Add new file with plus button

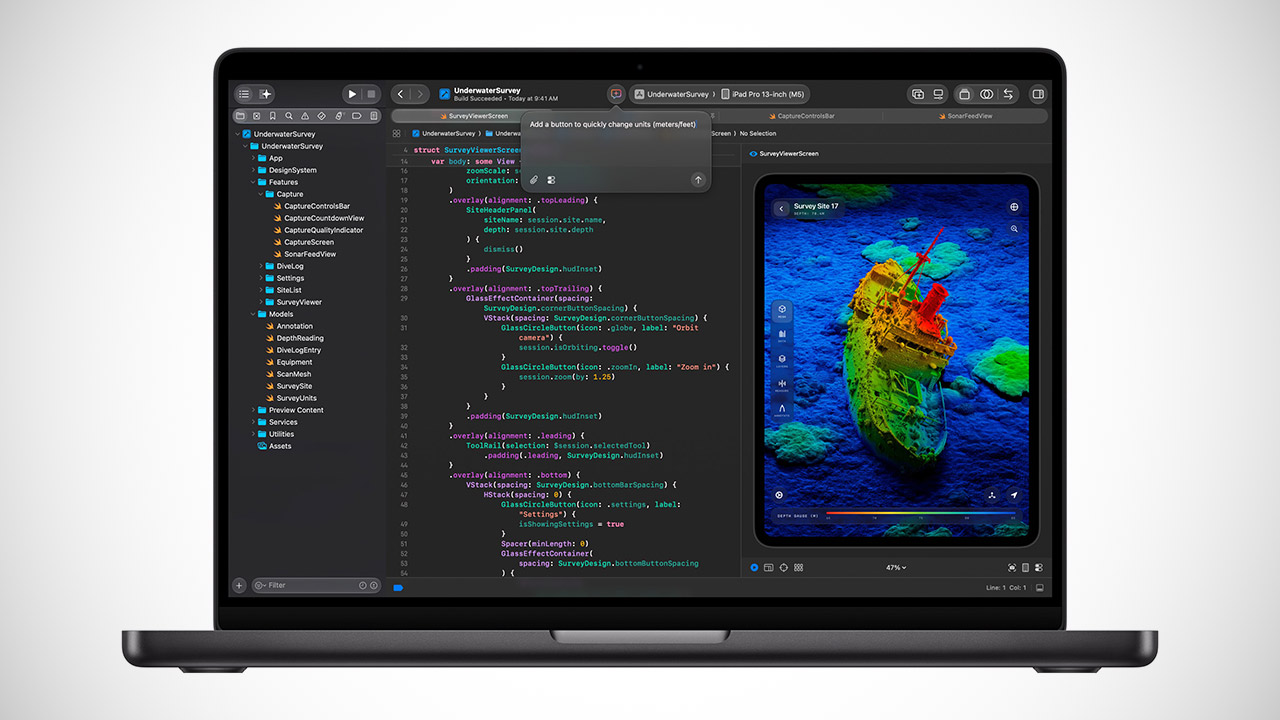tap(239, 585)
